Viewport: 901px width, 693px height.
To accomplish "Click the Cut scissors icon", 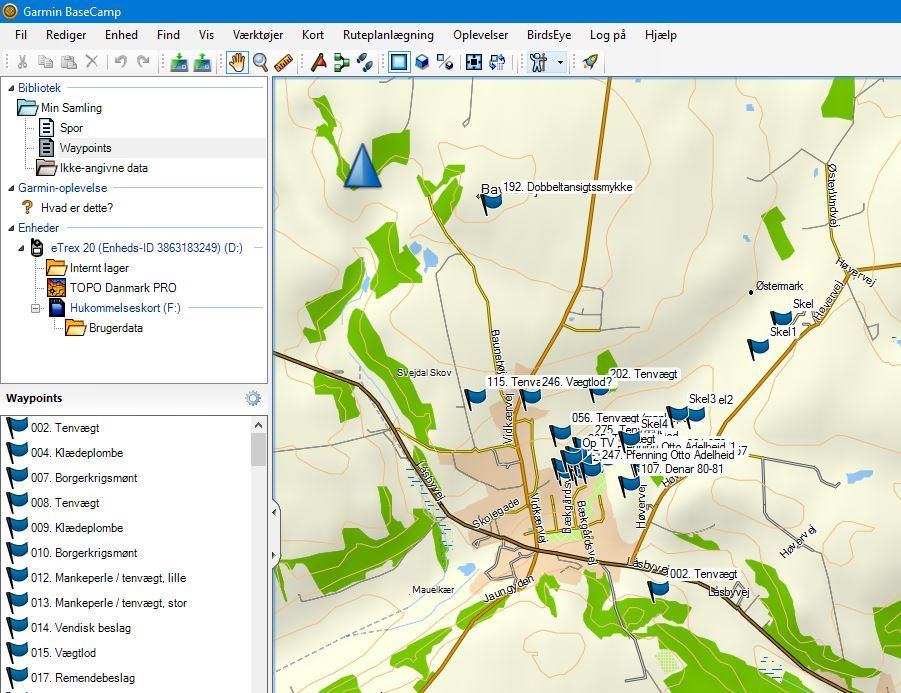I will click(22, 61).
